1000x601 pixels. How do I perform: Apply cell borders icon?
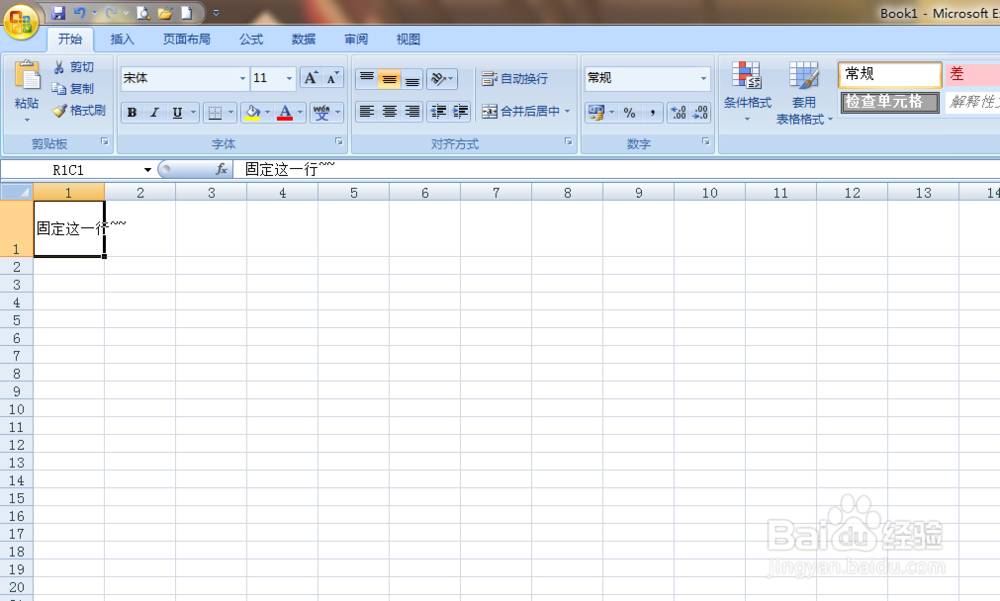(x=215, y=113)
